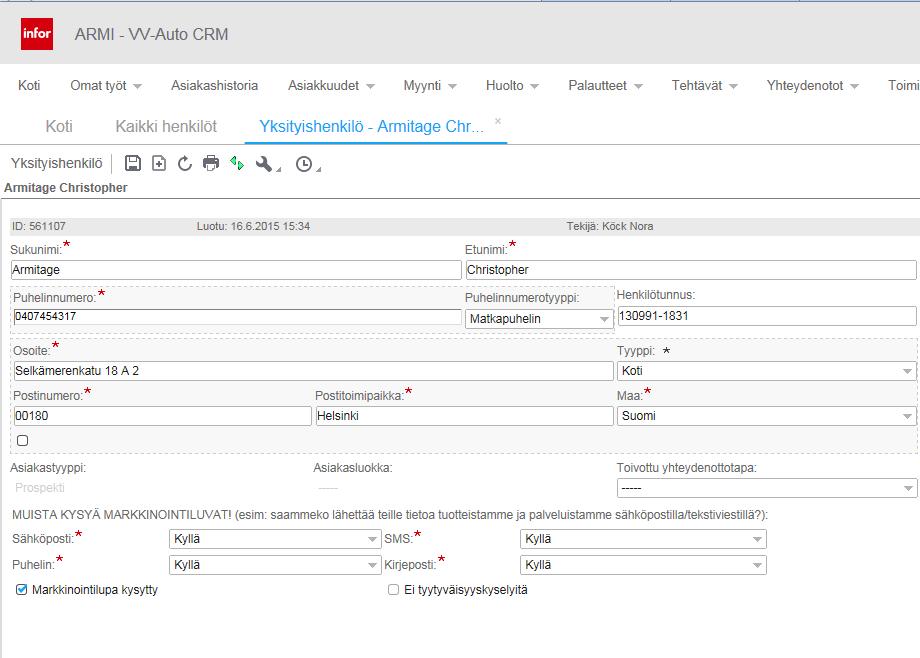Image resolution: width=920 pixels, height=658 pixels.
Task: Open the Tyyppi dropdown showing Koti
Action: tap(767, 371)
